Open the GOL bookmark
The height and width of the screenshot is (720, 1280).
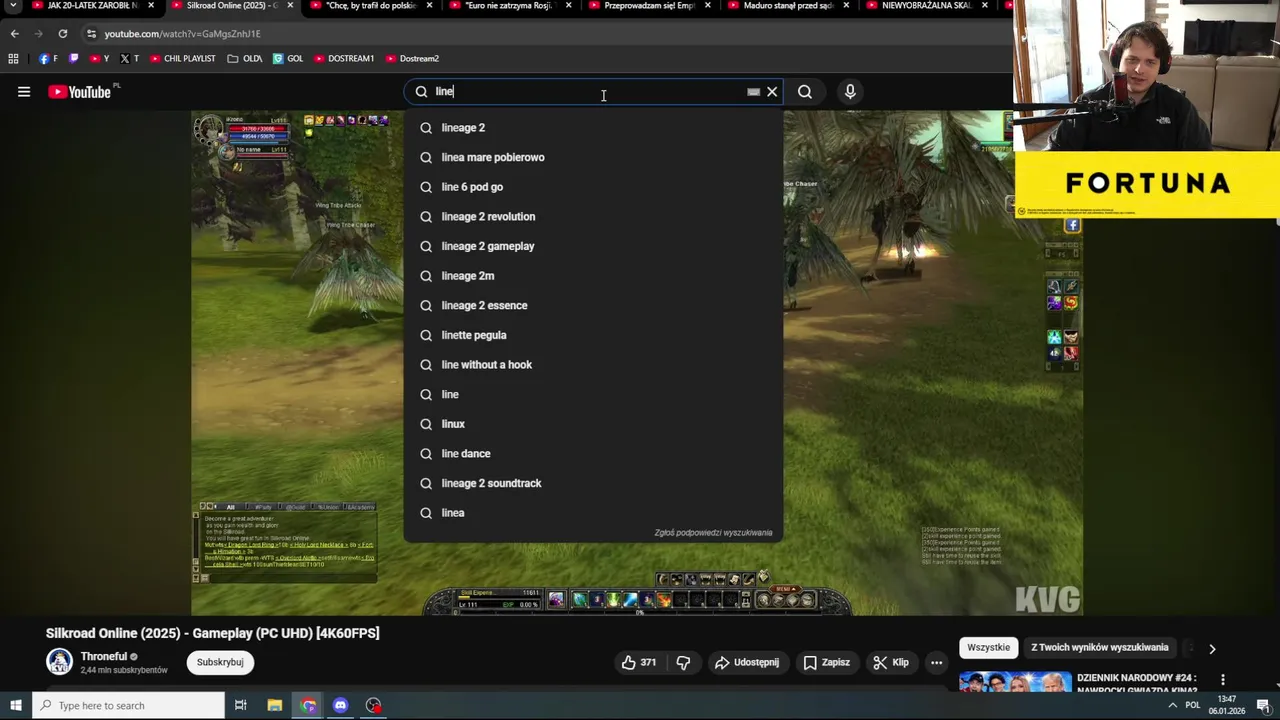click(288, 59)
